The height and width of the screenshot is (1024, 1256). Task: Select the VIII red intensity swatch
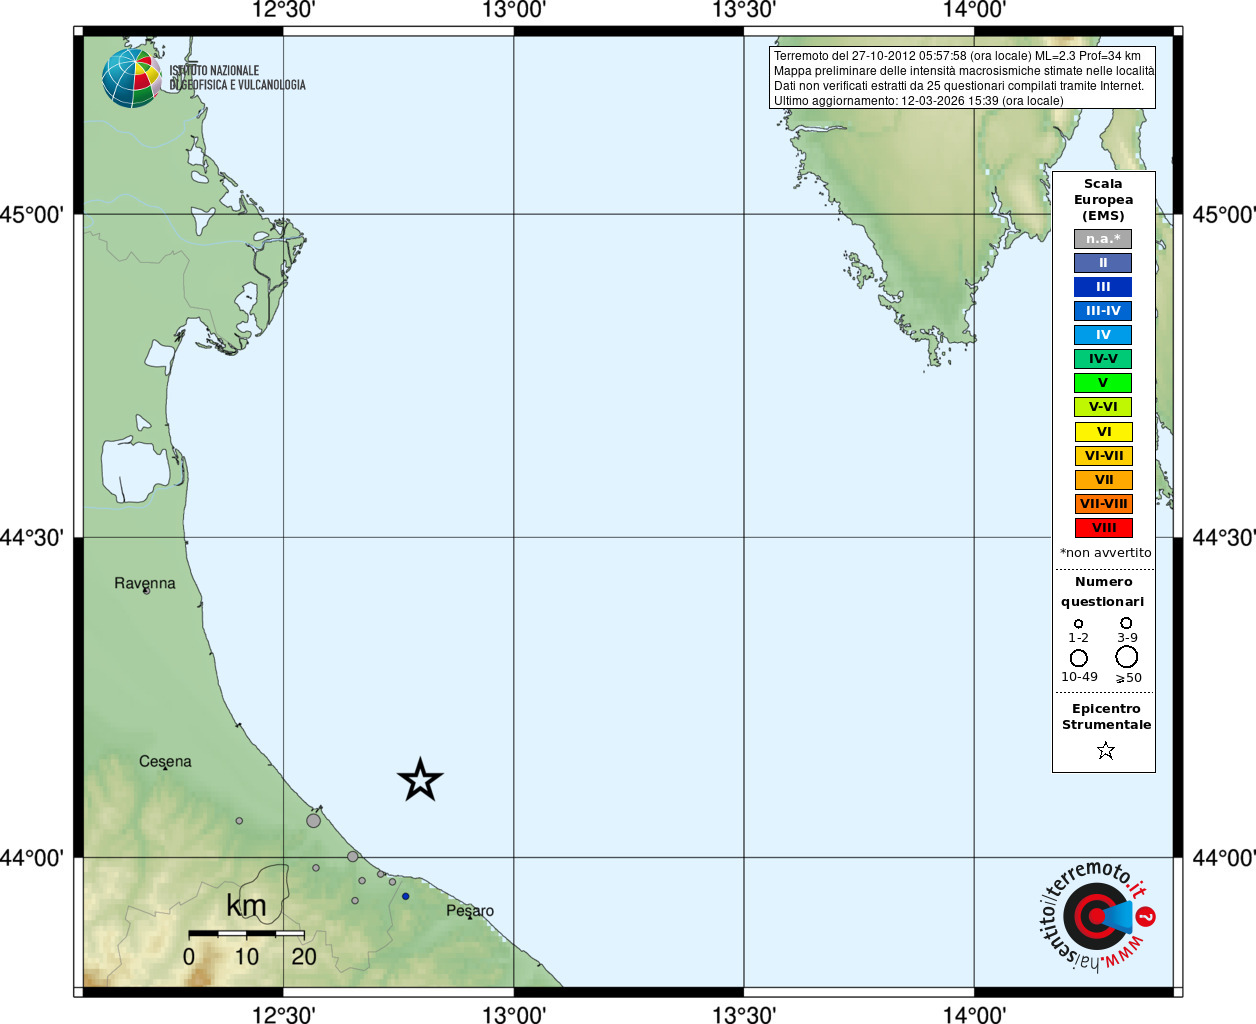point(1103,528)
